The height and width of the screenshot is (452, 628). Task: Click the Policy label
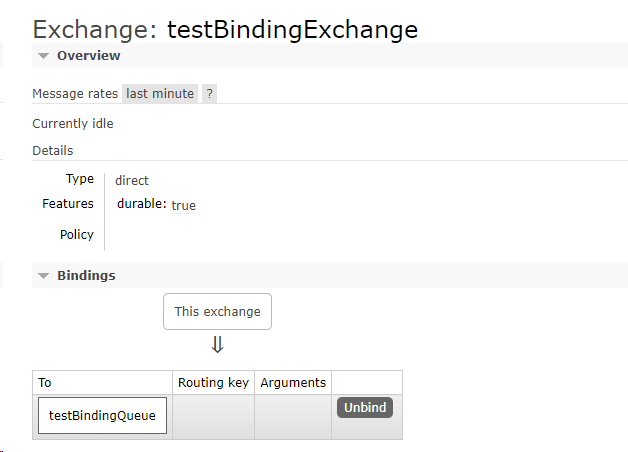77,235
